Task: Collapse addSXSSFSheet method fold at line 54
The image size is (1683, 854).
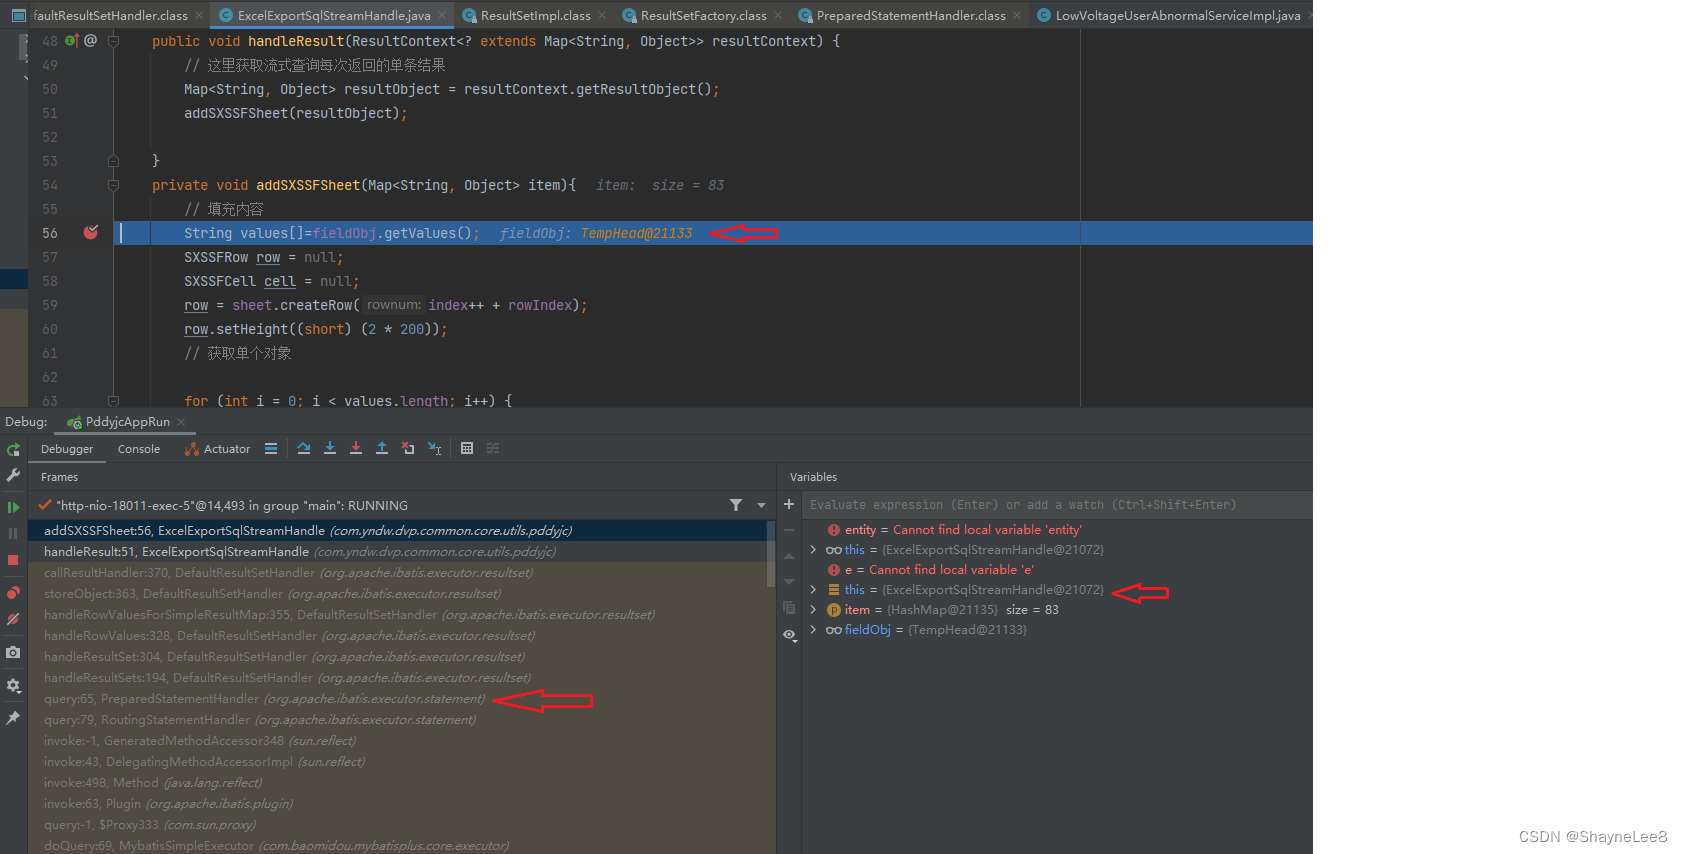Action: tap(113, 185)
